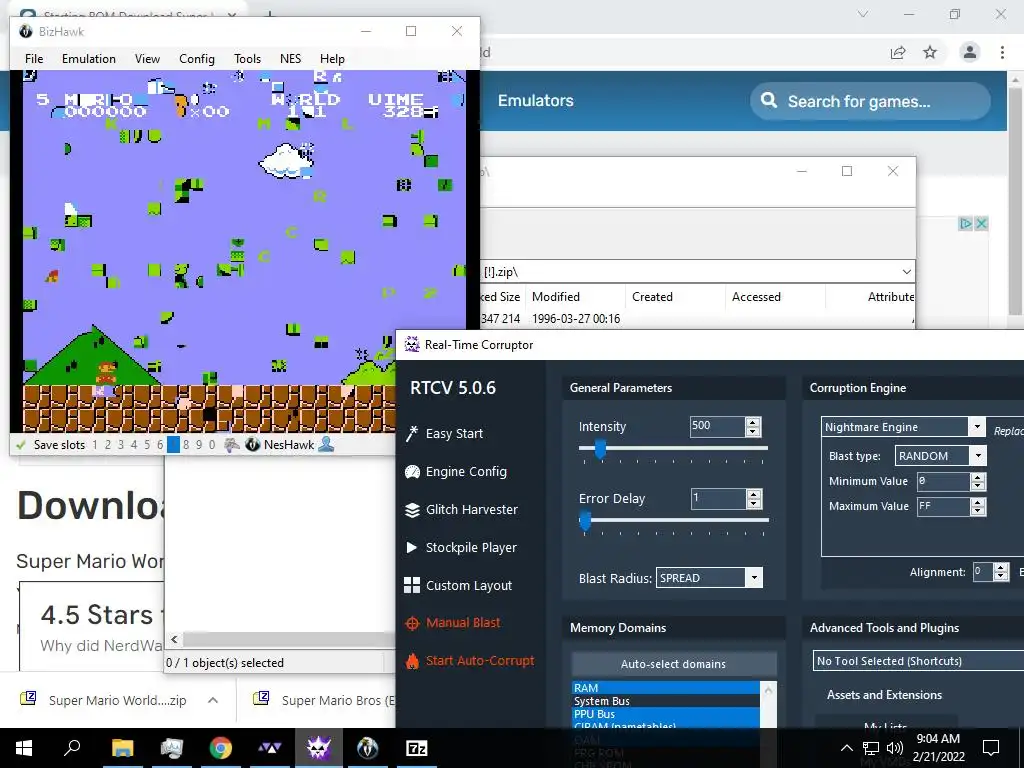1024x768 pixels.
Task: Click the BizHawk title bar icon
Action: [25, 31]
